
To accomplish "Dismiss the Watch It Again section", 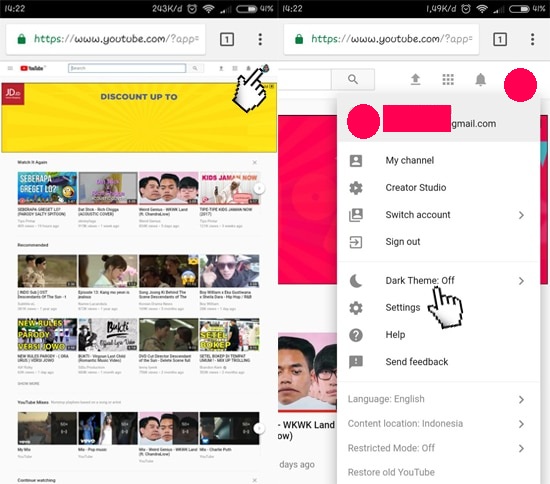I will (255, 162).
